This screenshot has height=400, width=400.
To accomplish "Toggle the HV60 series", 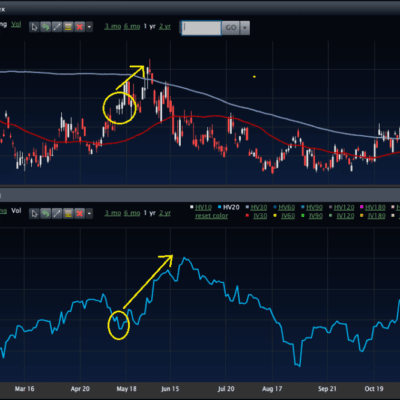I will [286, 207].
